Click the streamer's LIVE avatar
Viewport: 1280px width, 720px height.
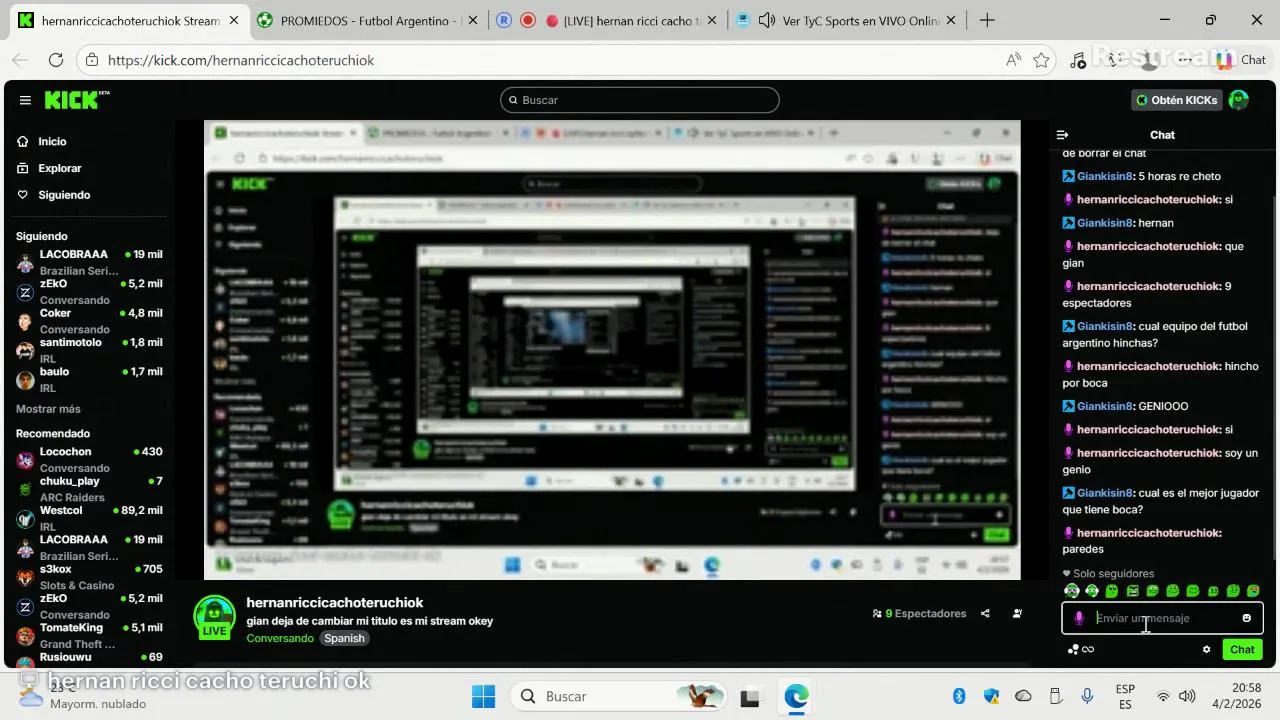(x=214, y=618)
